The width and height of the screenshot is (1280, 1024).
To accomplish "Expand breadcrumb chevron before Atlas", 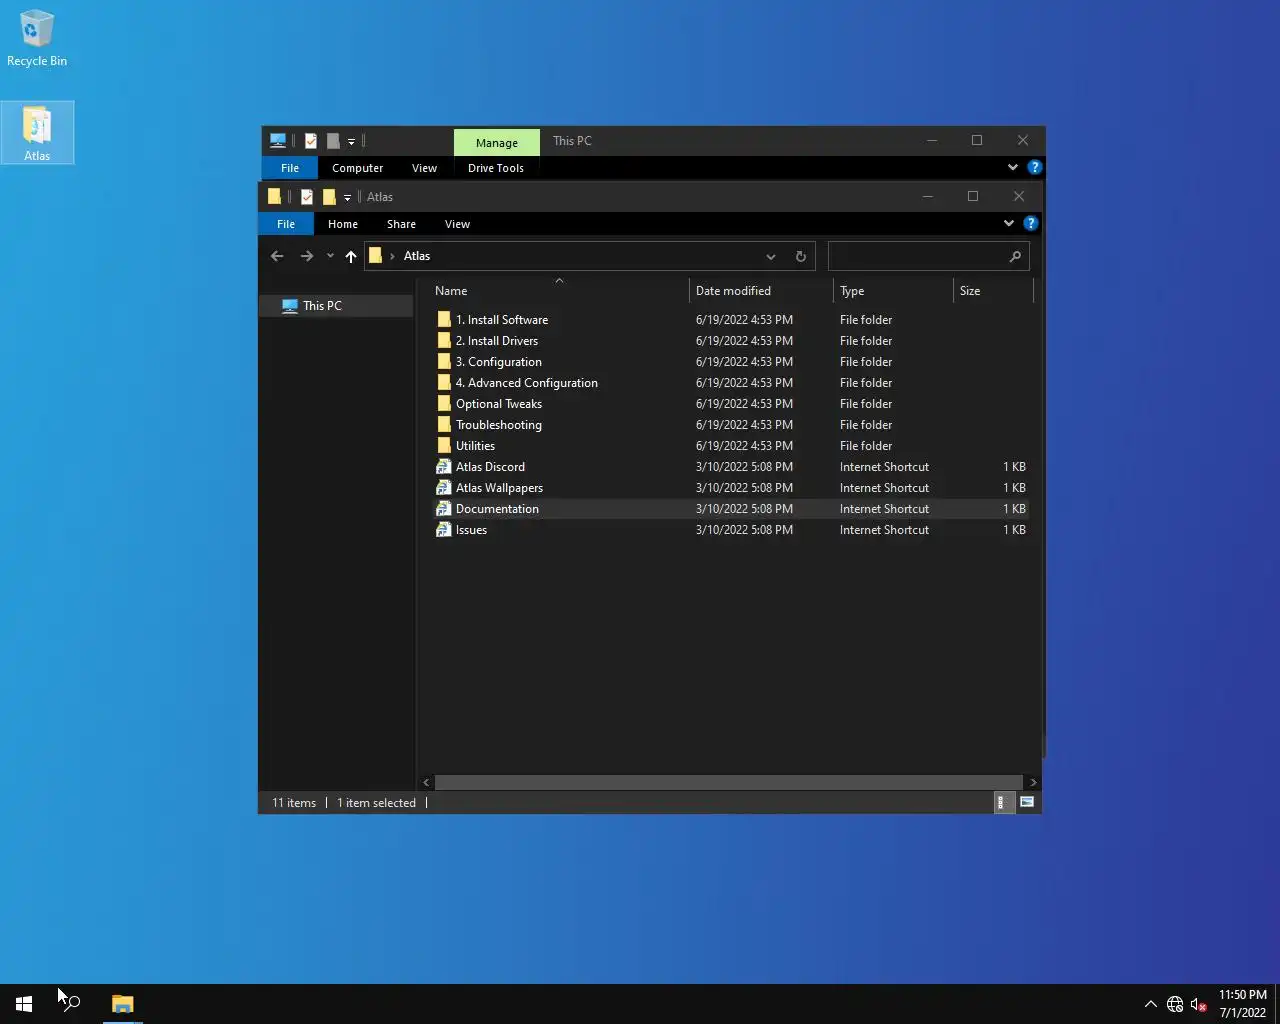I will (x=392, y=256).
